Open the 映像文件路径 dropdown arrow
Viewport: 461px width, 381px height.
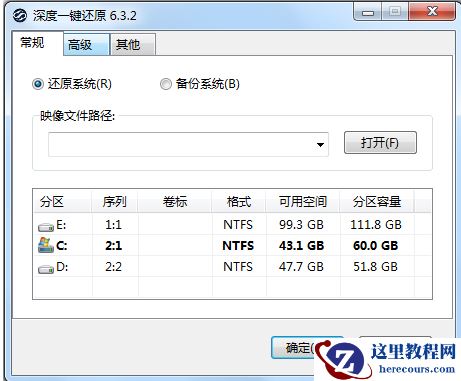click(320, 145)
